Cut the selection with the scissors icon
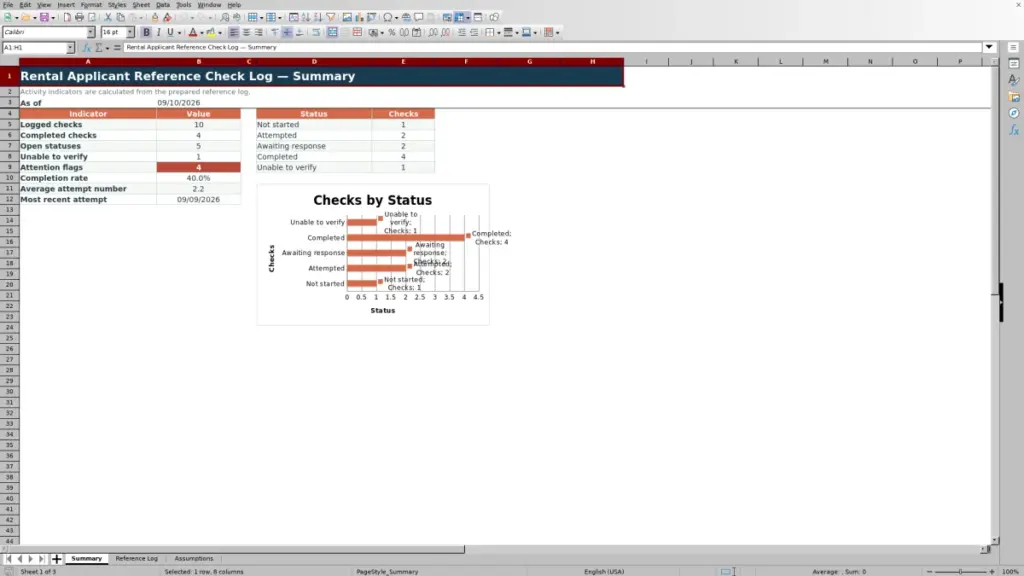The width and height of the screenshot is (1024, 576). click(108, 17)
